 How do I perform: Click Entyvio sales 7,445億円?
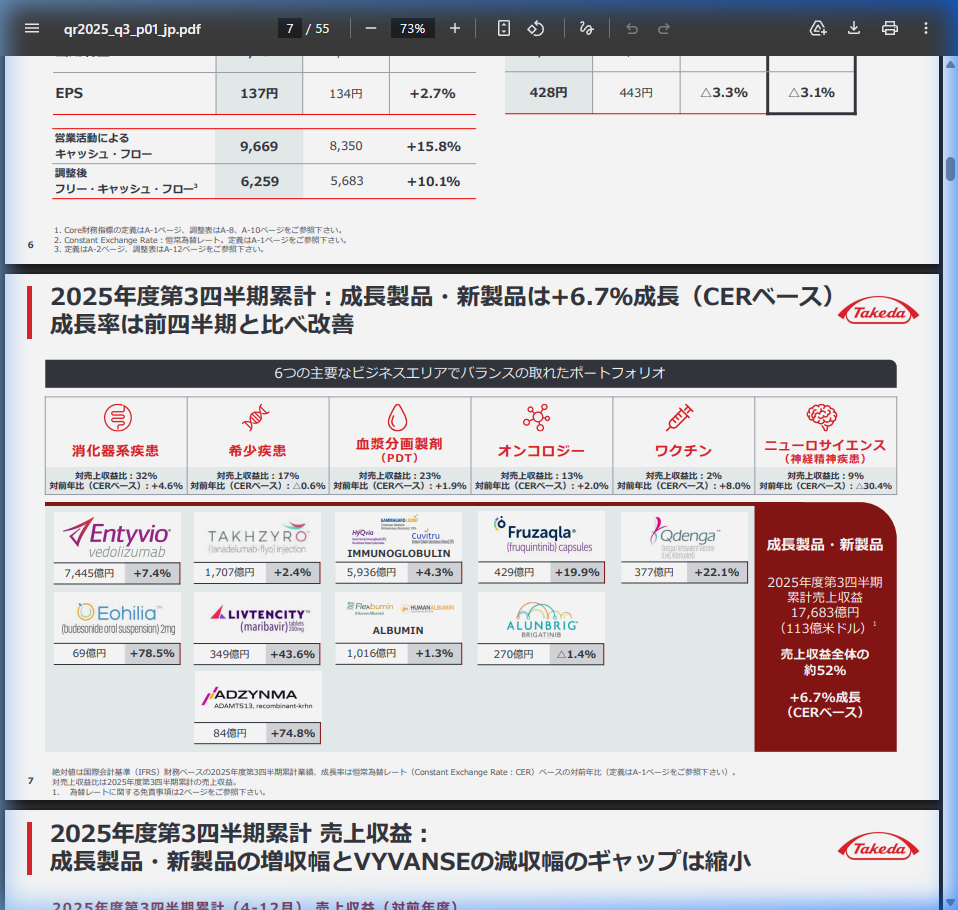point(90,573)
